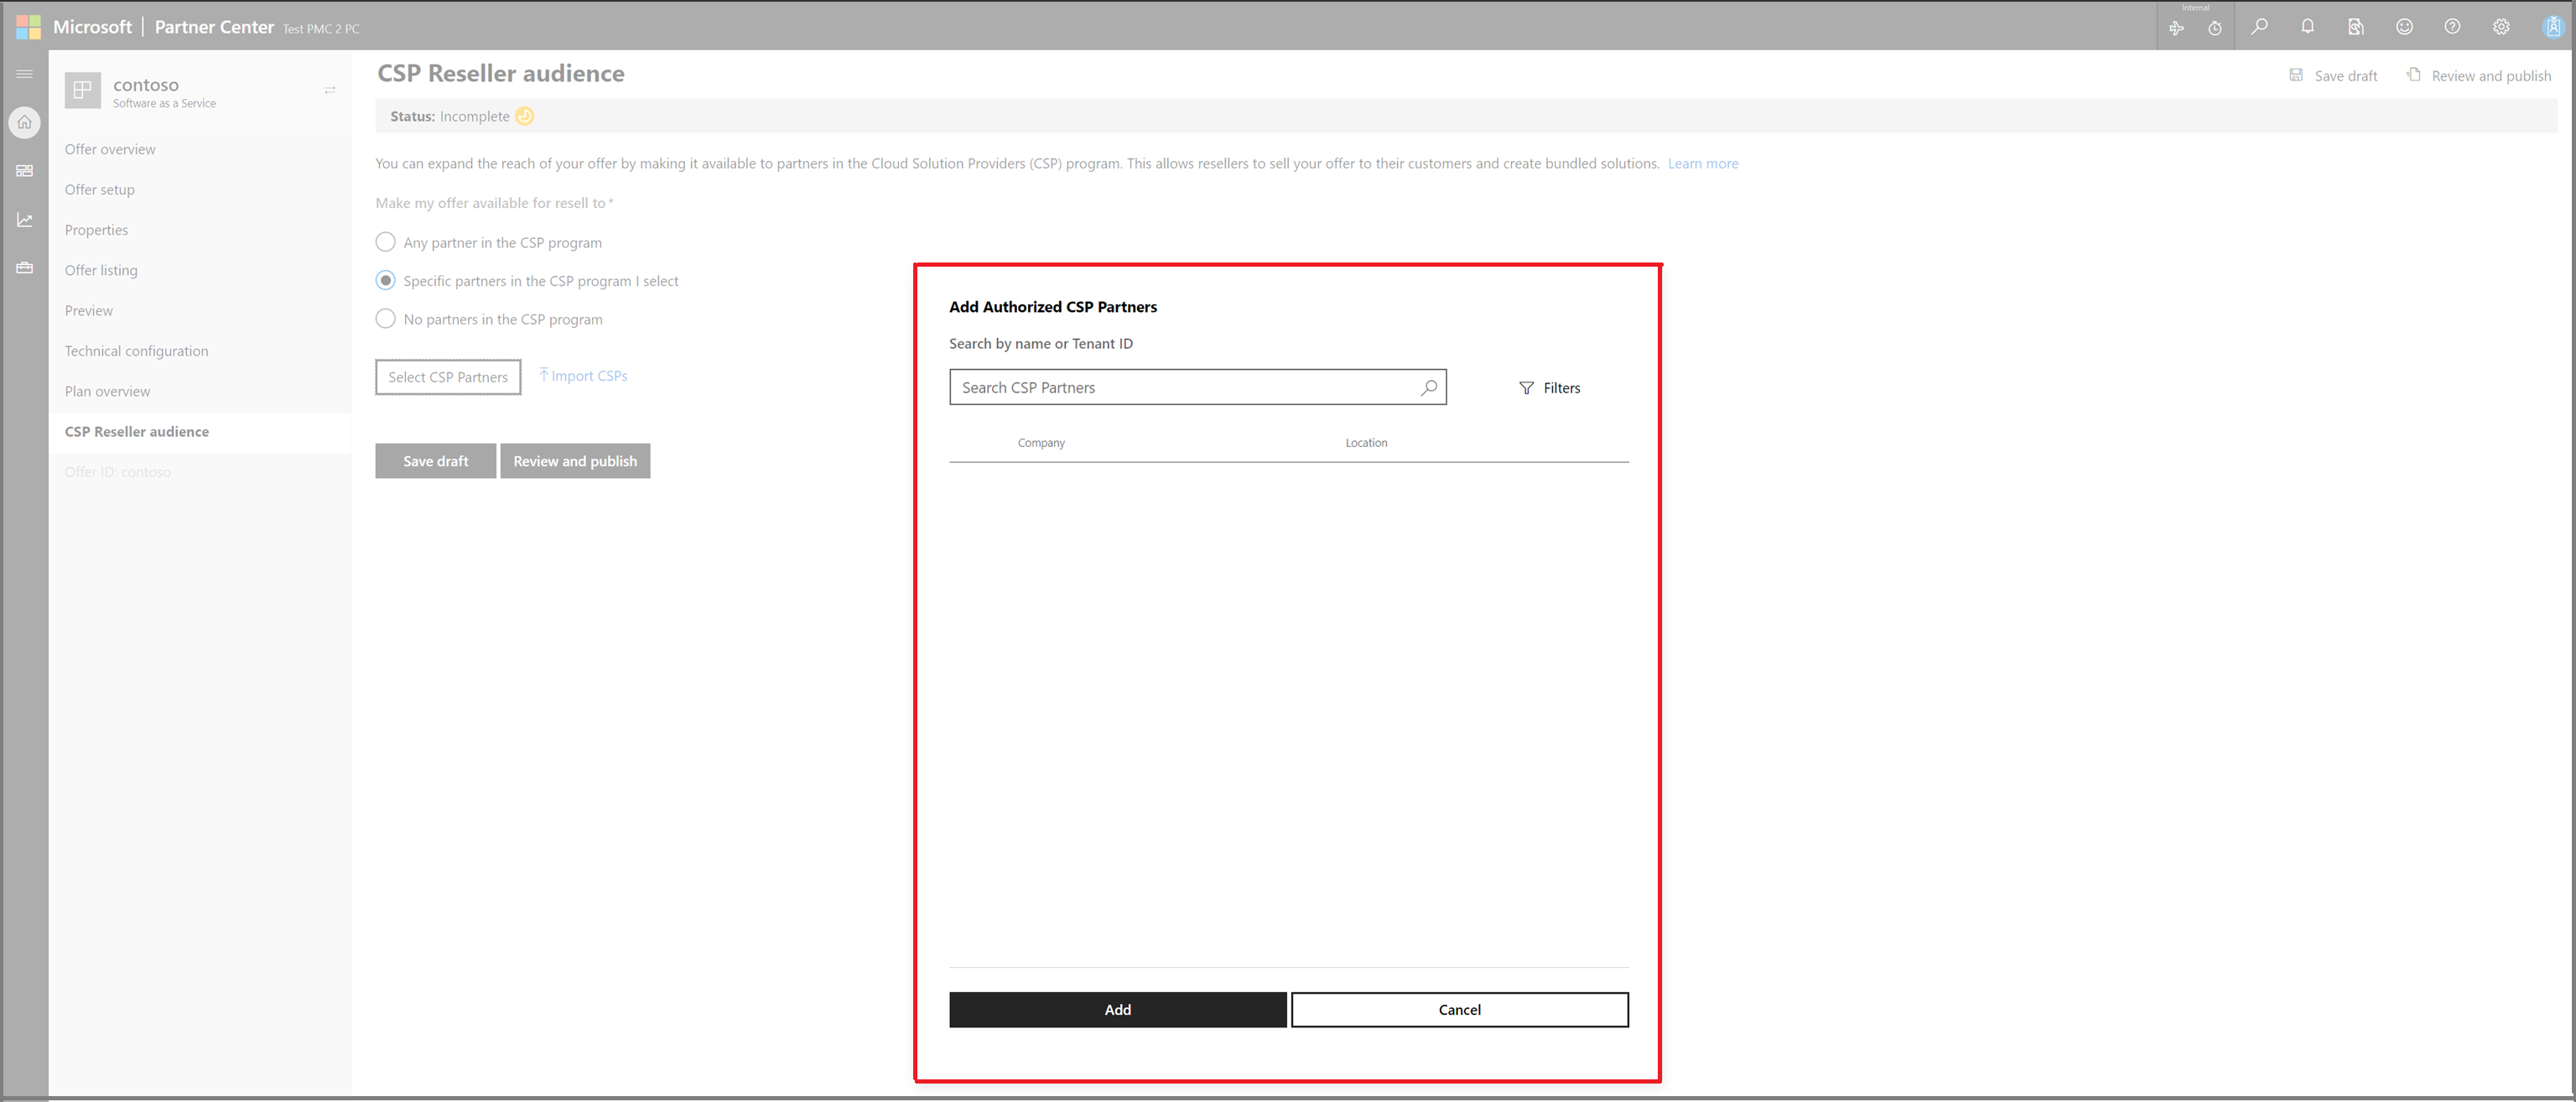Click the Import CSPs text link
2576x1102 pixels.
584,376
